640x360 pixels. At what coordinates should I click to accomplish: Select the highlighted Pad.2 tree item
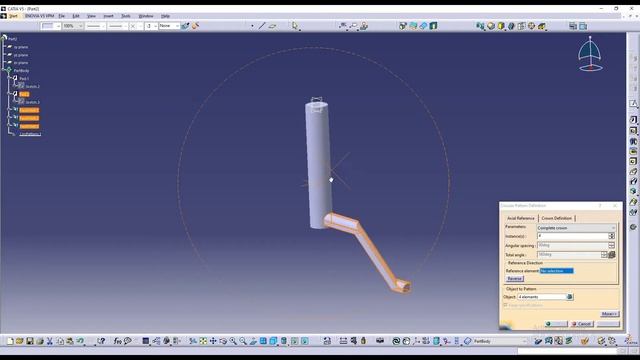(24, 94)
